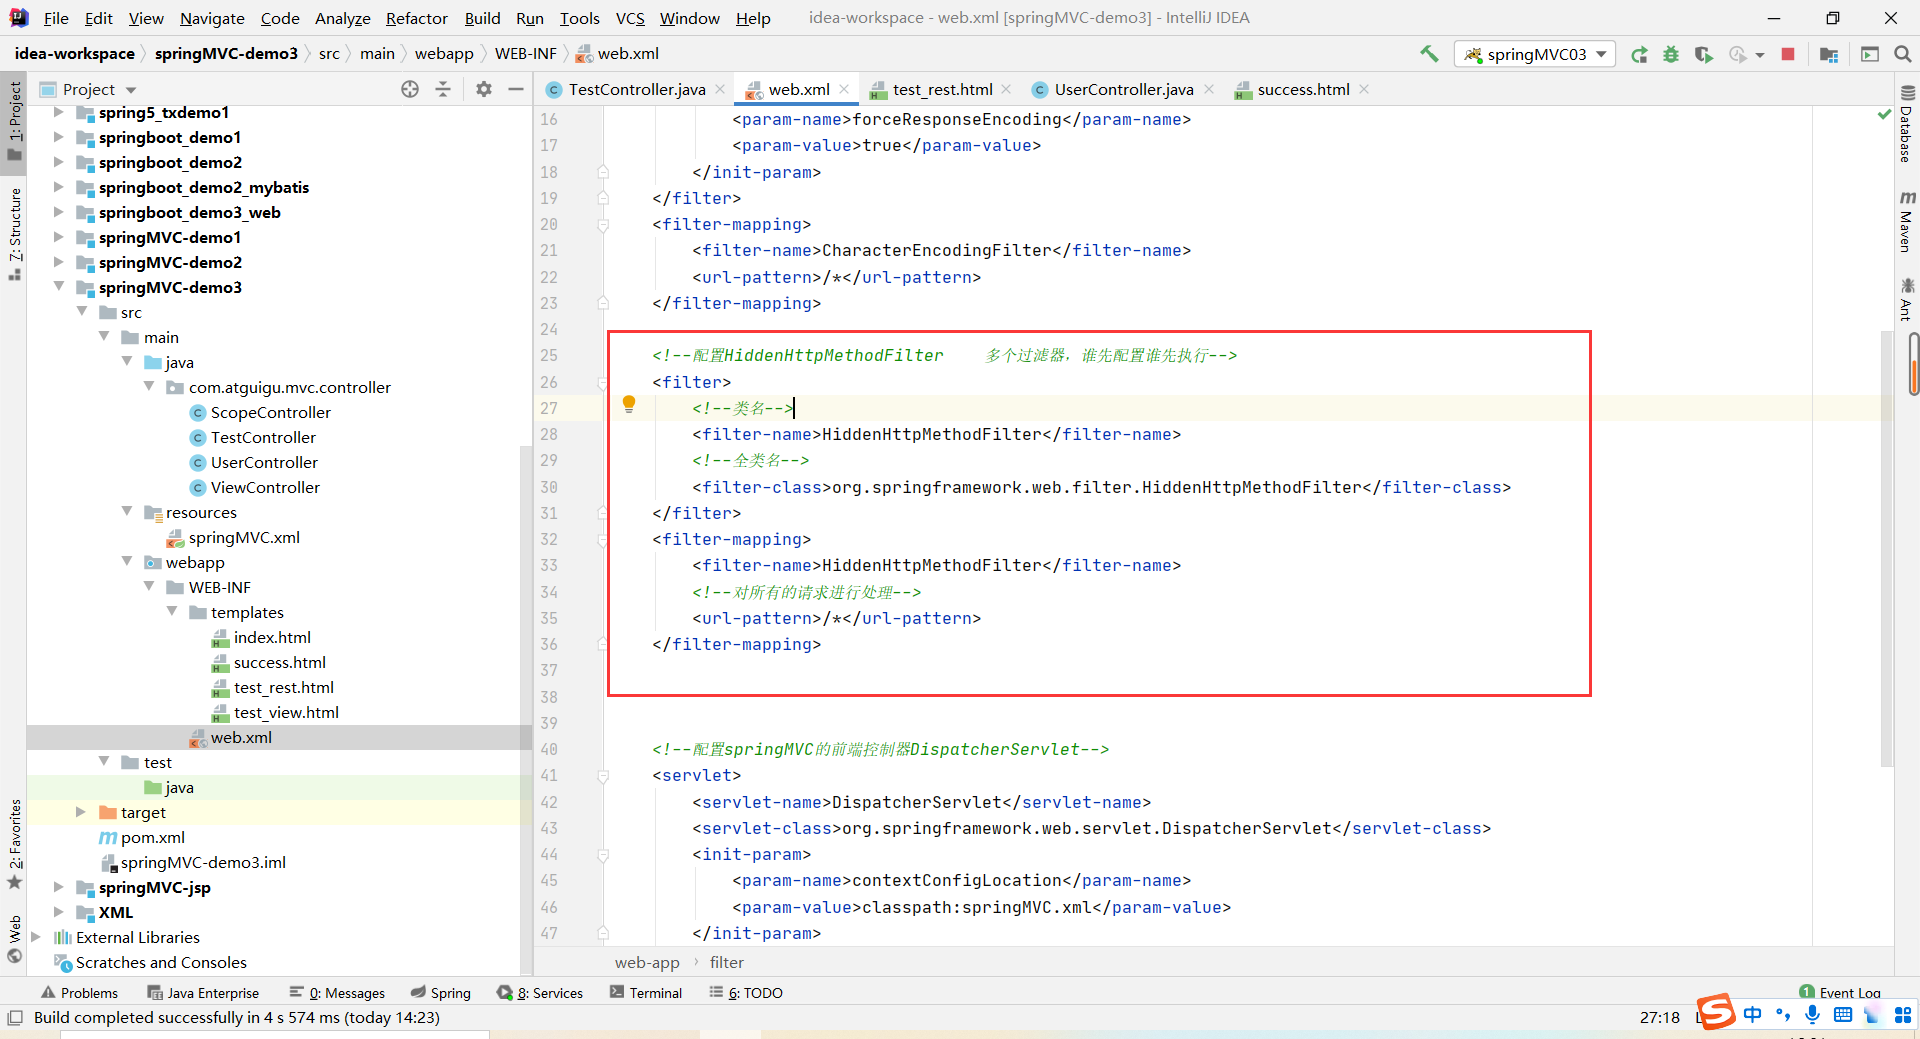The width and height of the screenshot is (1920, 1039).
Task: Select ScopeController class in tree
Action: click(x=270, y=412)
